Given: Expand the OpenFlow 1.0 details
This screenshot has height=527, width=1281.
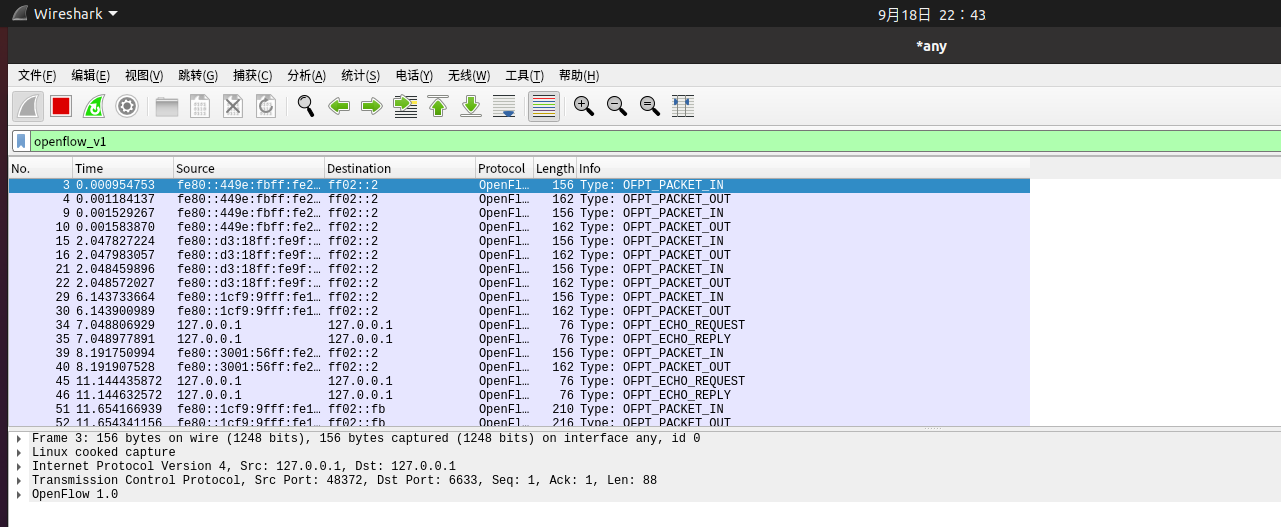Looking at the screenshot, I should pos(20,494).
